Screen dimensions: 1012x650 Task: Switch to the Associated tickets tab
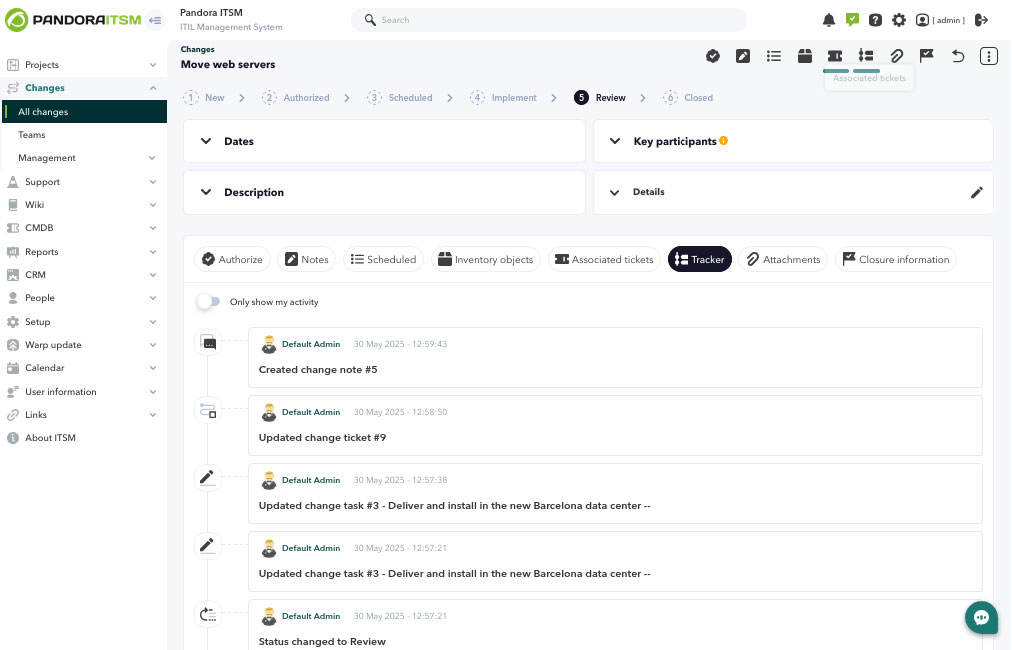click(x=604, y=259)
